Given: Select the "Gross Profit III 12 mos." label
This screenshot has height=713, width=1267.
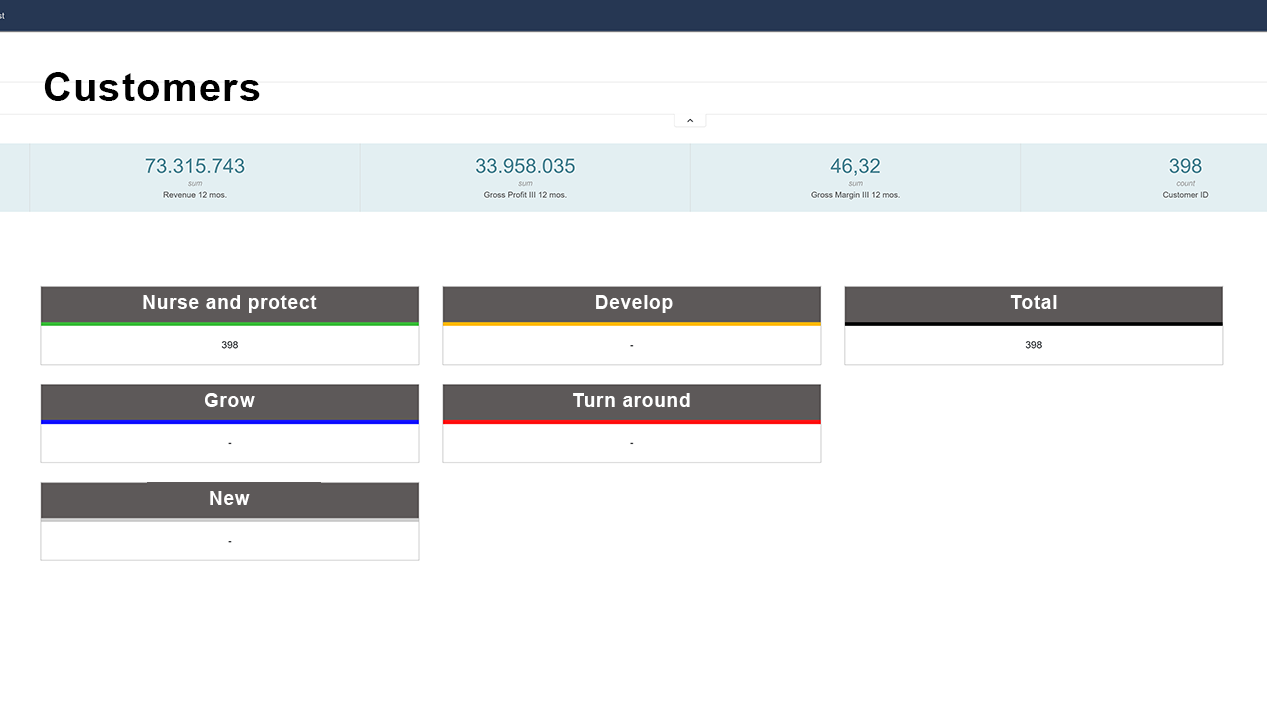Looking at the screenshot, I should pos(525,195).
